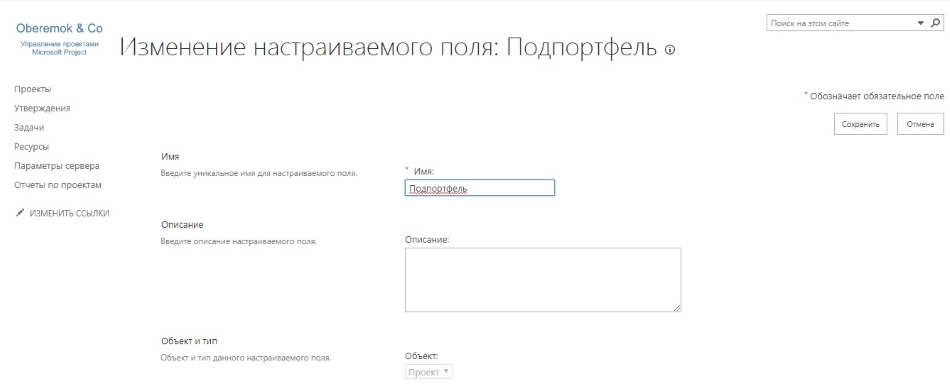Click the 'Объект и тип' section heading
The height and width of the screenshot is (389, 950).
[x=189, y=341]
